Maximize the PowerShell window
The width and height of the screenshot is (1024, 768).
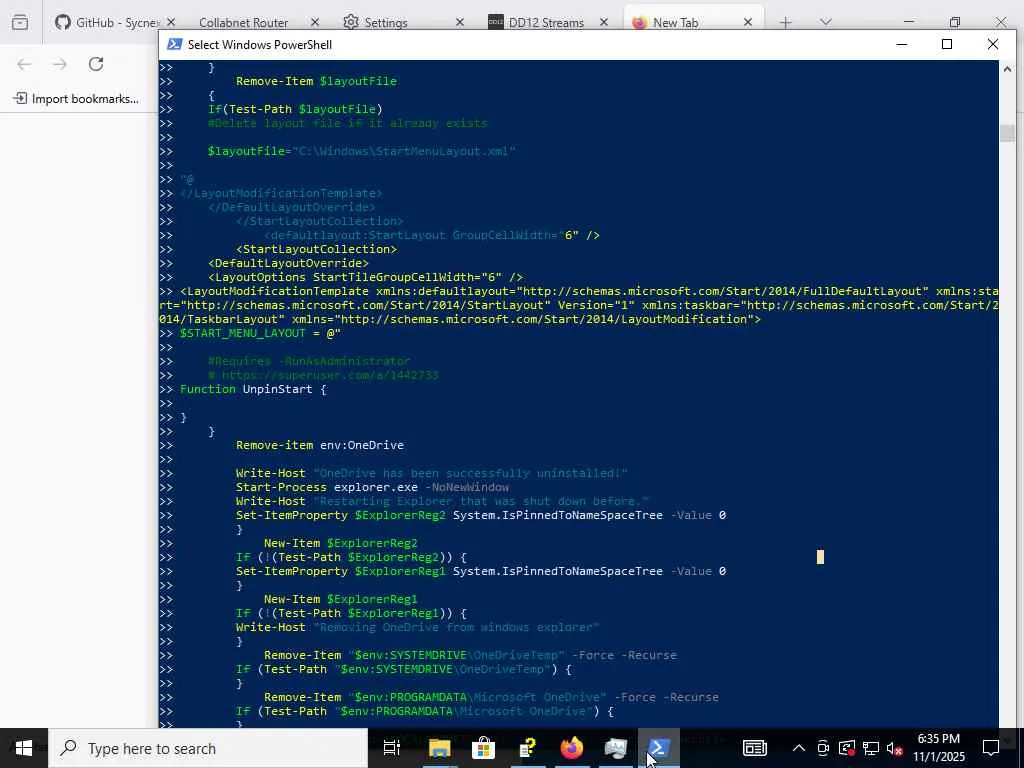[947, 44]
